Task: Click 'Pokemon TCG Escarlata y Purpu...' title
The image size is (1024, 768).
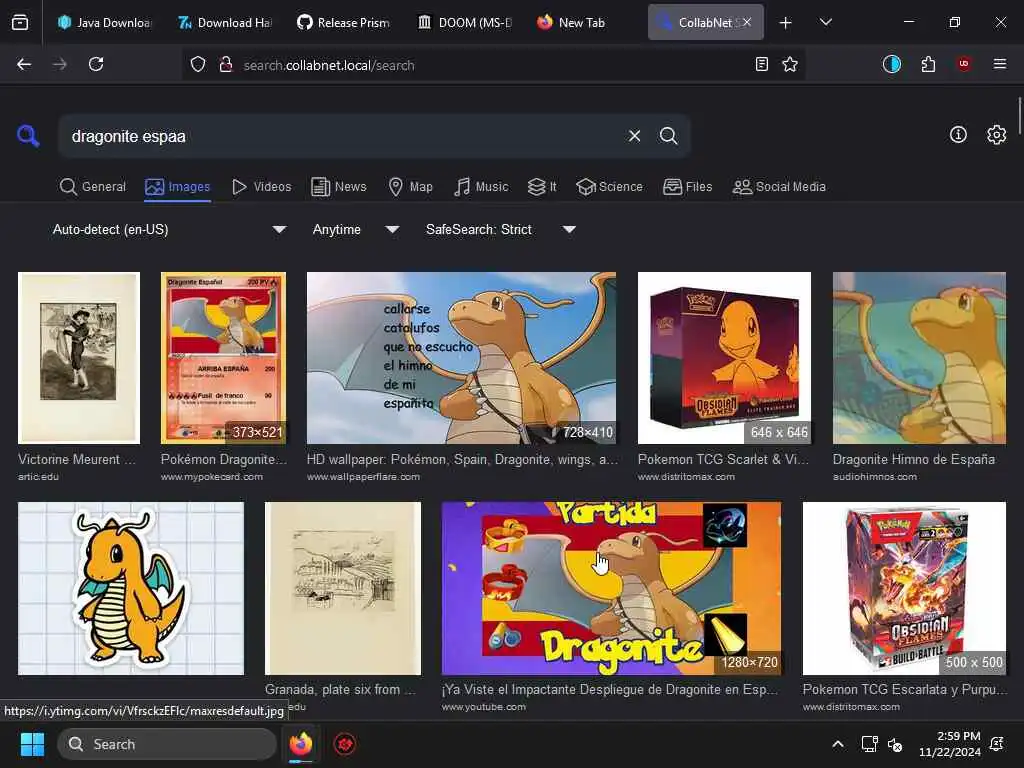Action: point(904,689)
